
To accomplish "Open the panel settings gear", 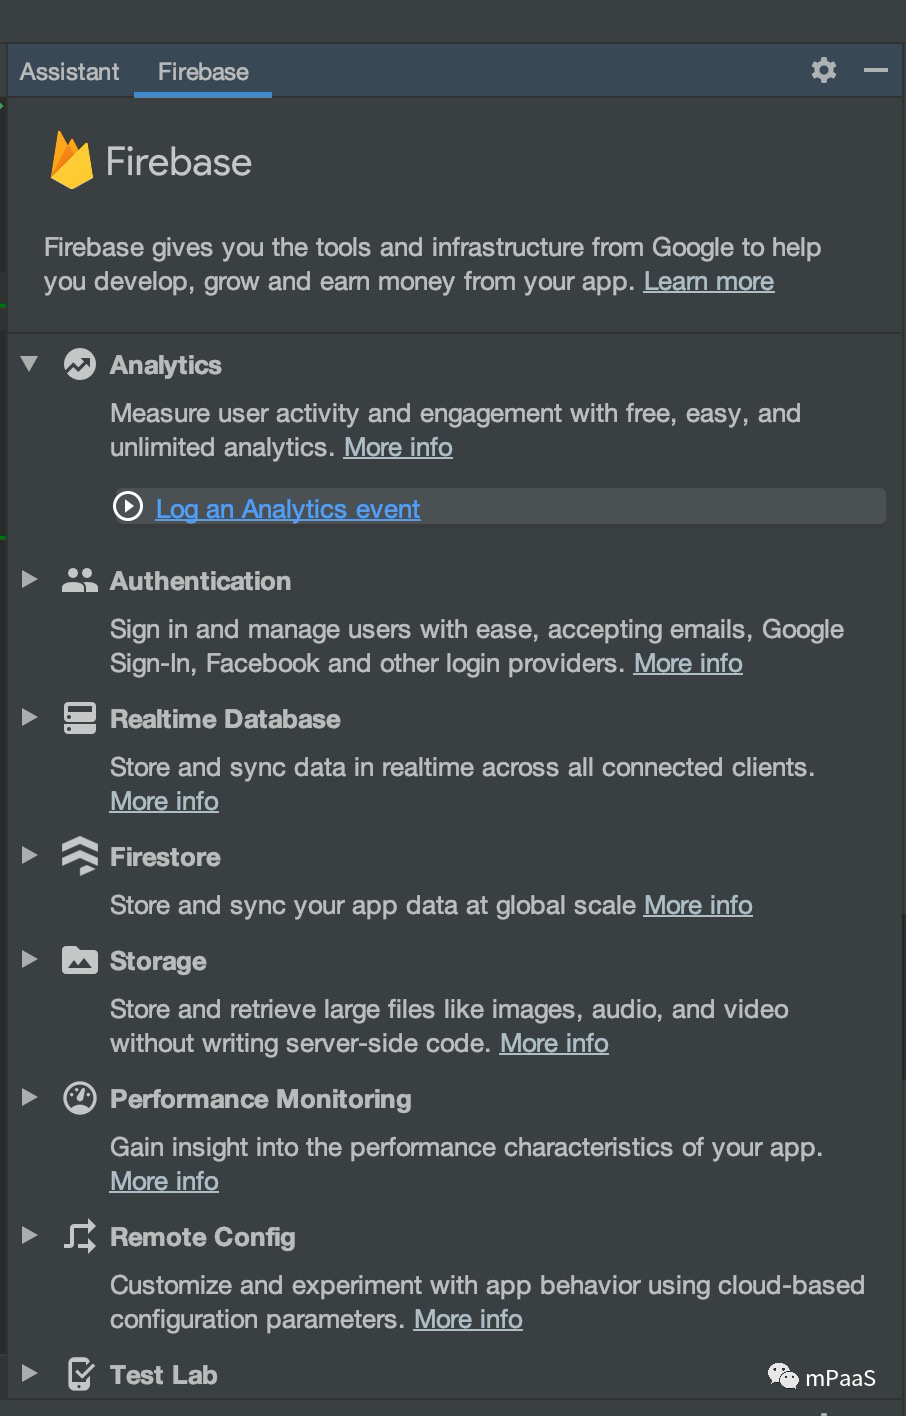I will point(823,70).
